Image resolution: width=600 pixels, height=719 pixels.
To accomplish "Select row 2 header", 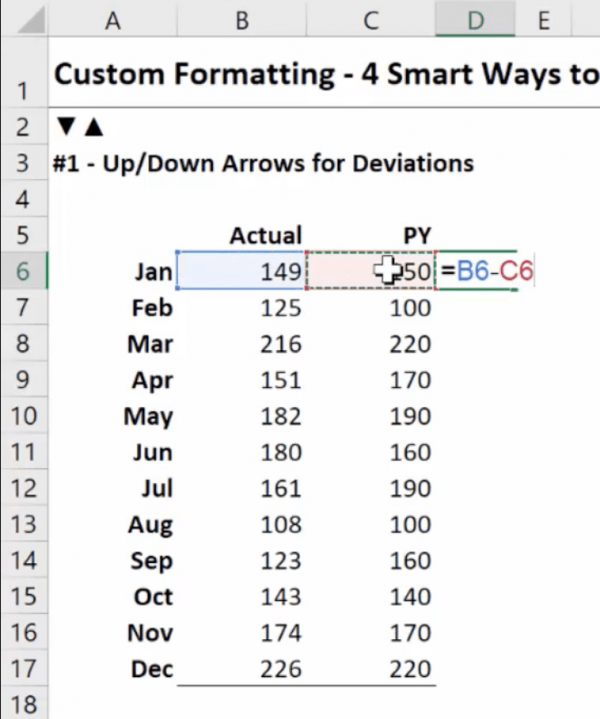I will coord(23,127).
